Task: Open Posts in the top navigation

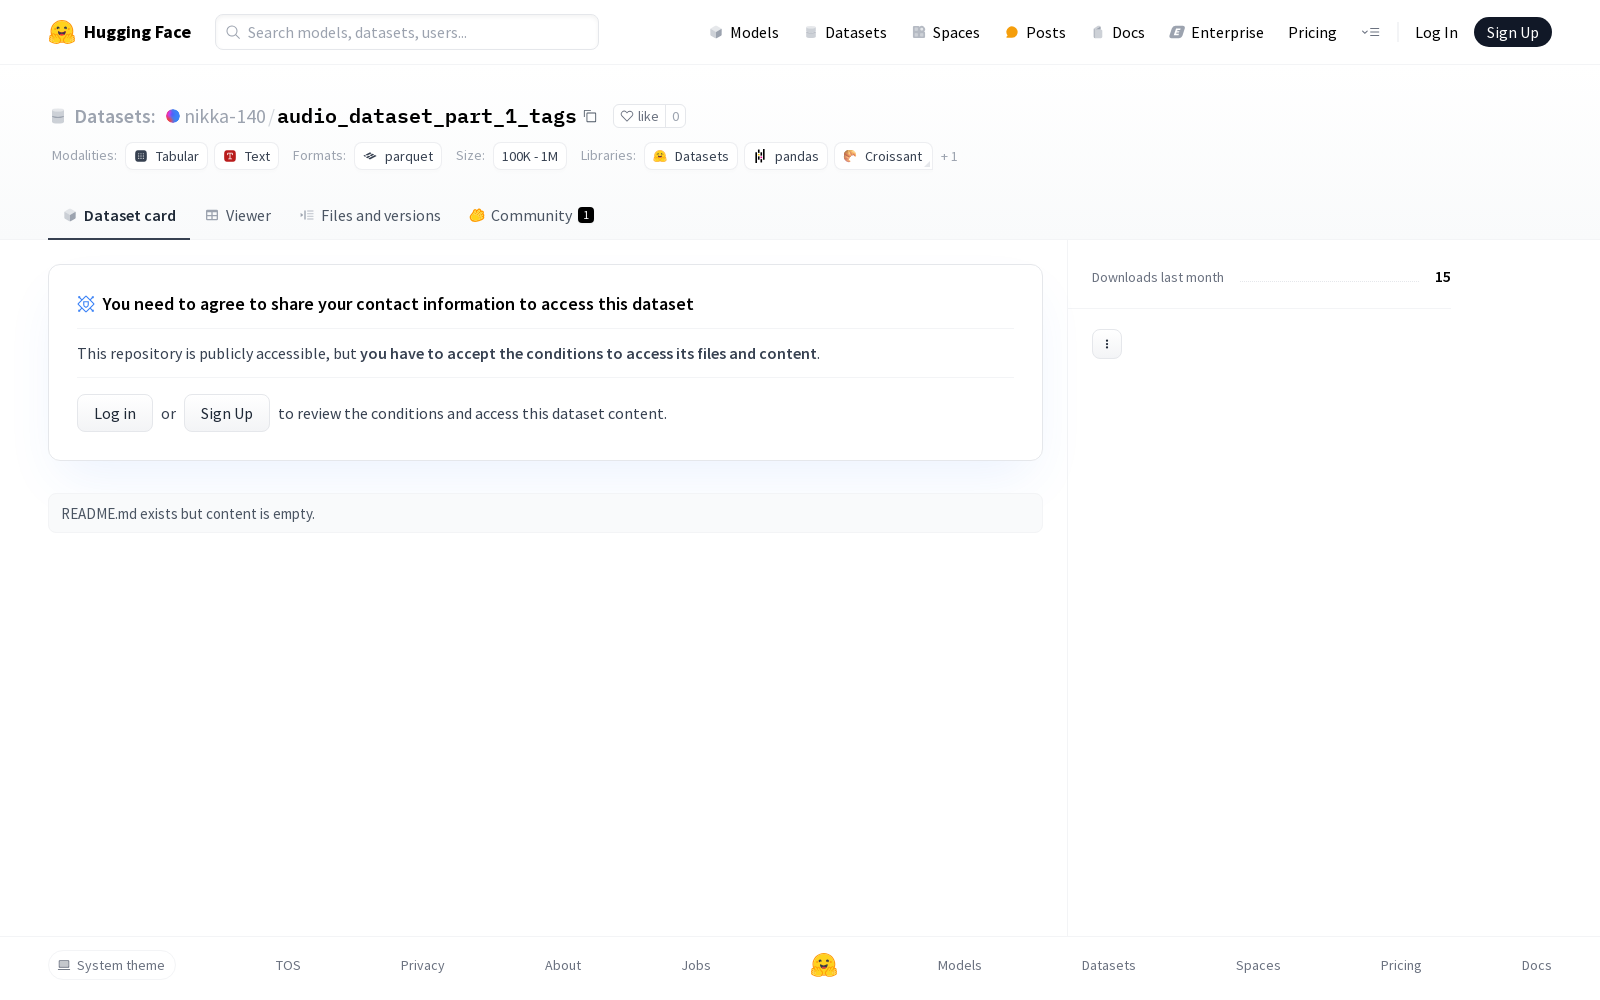Action: (1035, 32)
